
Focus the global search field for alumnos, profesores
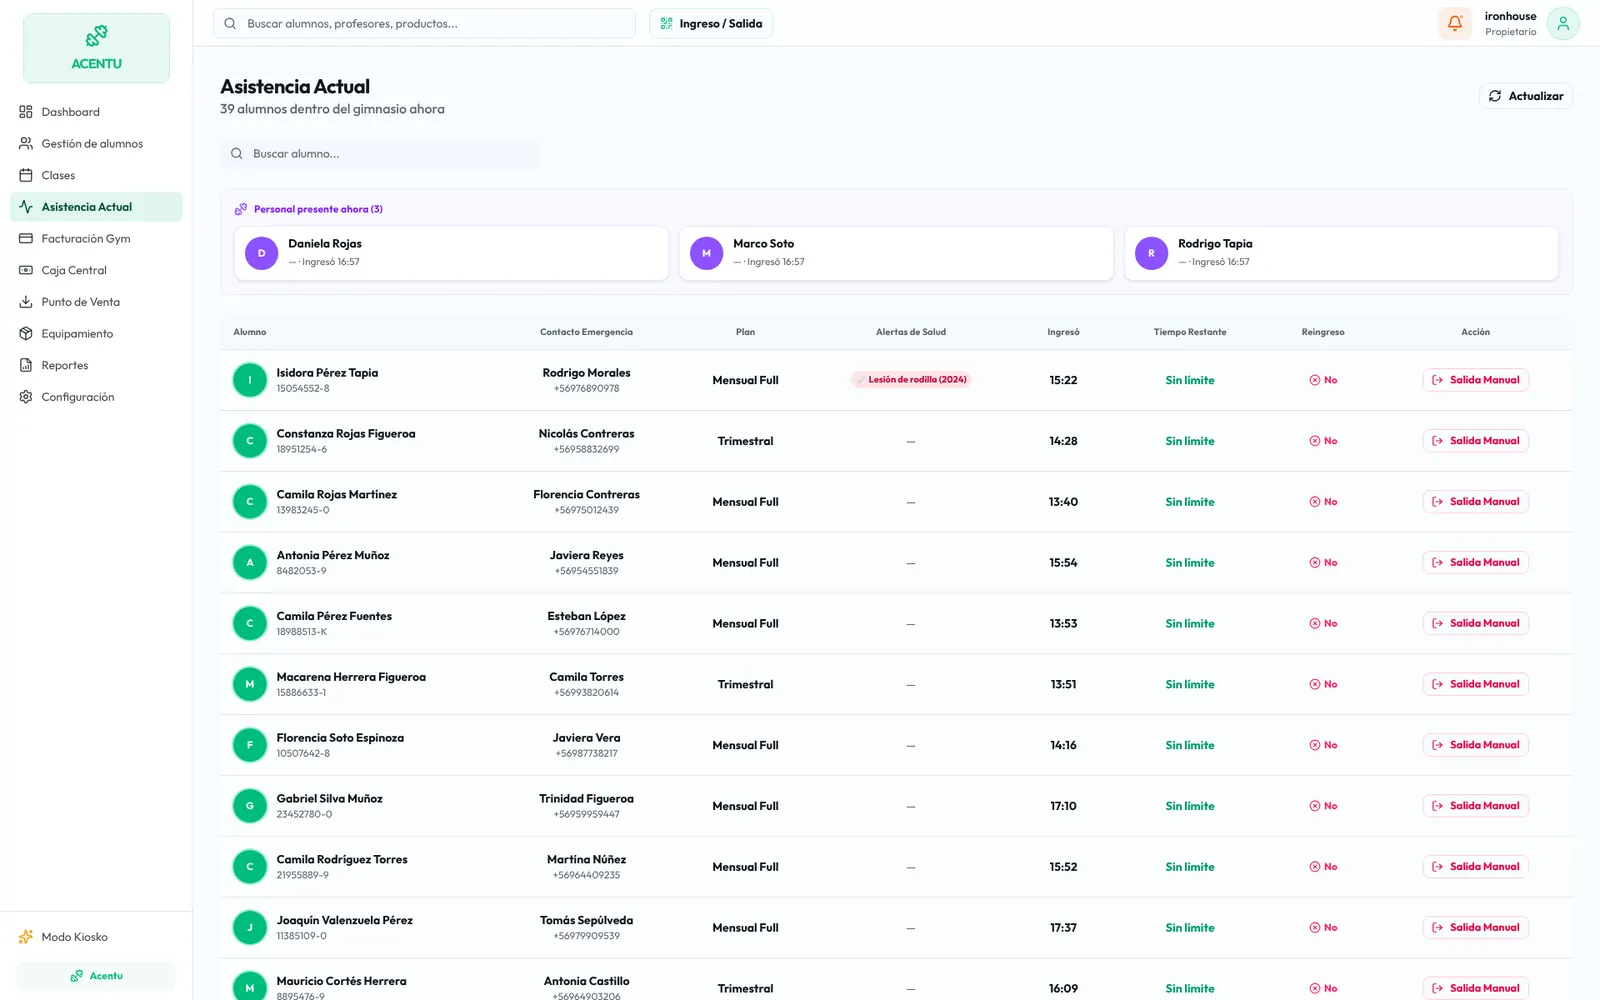424,24
